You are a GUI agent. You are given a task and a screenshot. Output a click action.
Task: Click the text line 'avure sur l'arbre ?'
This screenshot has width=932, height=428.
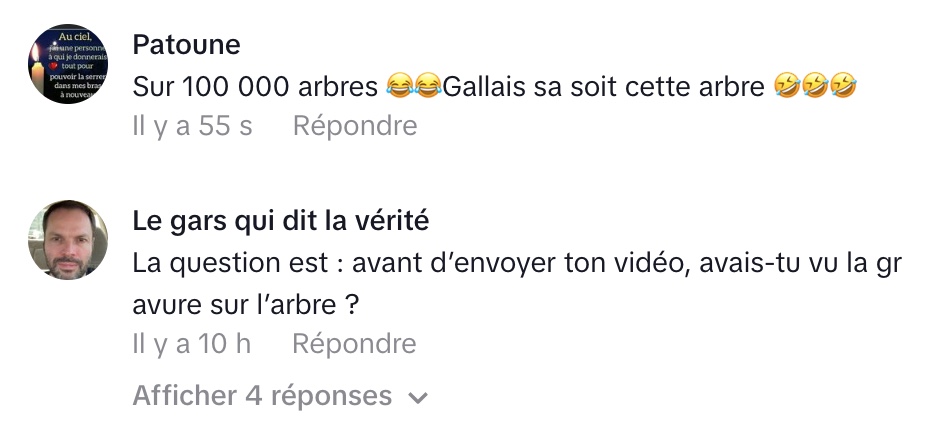click(x=245, y=305)
